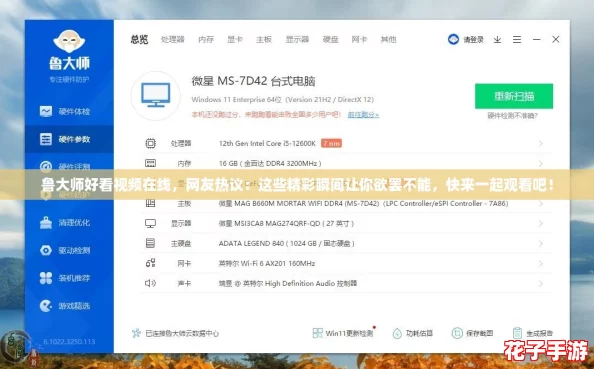Click the 16 GB DDR4 3200MHz text
Image resolution: width=594 pixels, height=369 pixels.
[270, 163]
